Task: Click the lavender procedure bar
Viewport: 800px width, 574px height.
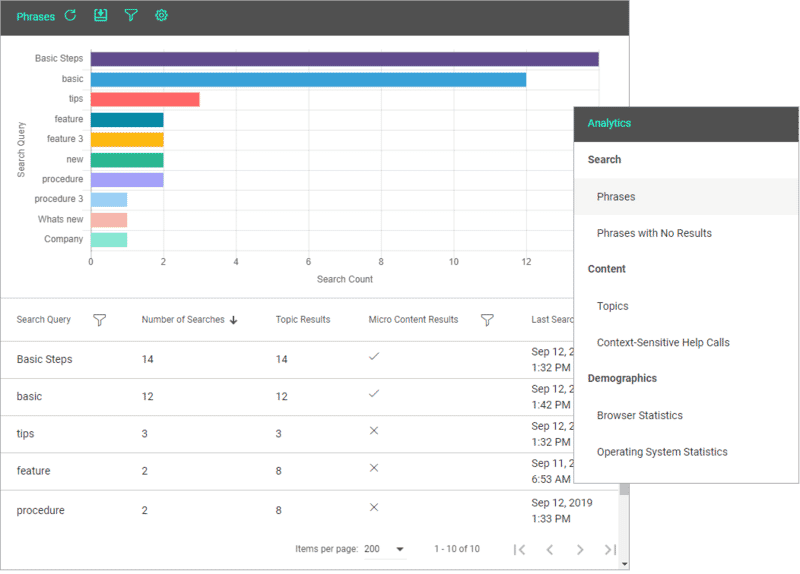Action: [x=127, y=180]
